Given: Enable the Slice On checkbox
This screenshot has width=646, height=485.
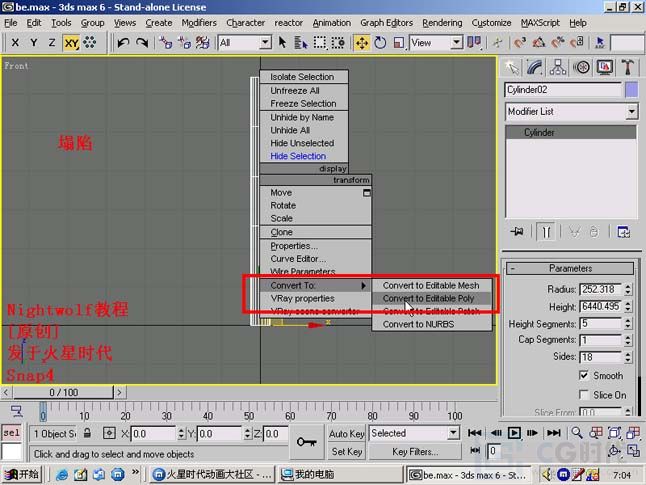Looking at the screenshot, I should click(x=584, y=395).
